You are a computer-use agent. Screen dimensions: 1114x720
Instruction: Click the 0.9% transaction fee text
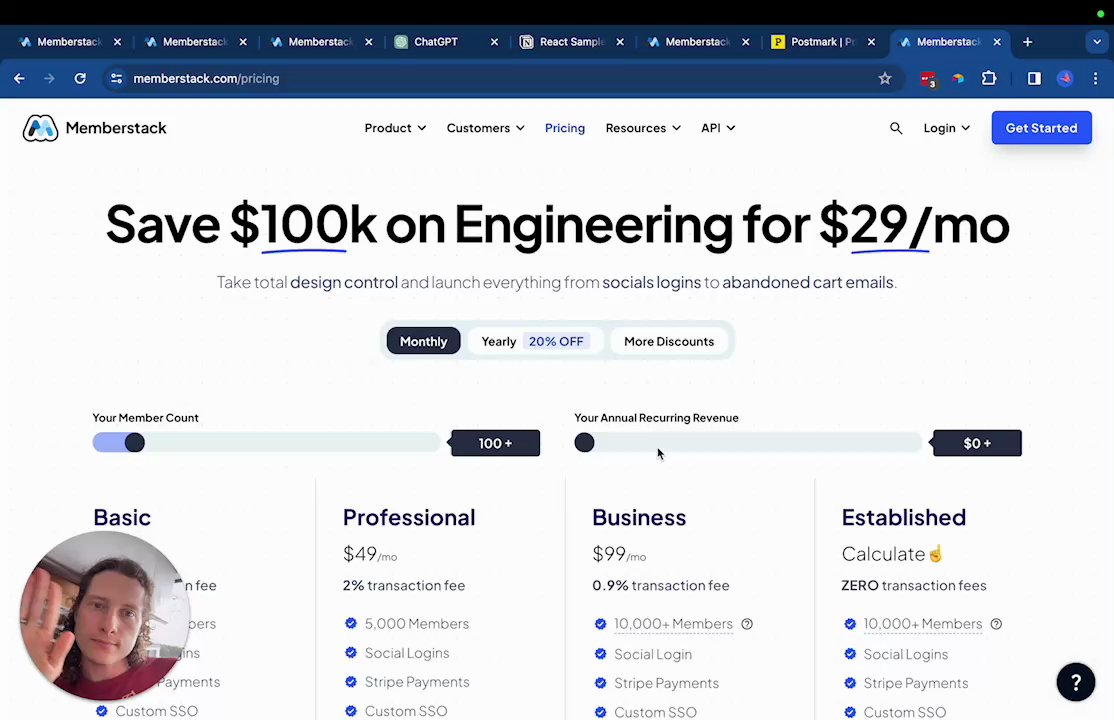click(661, 586)
